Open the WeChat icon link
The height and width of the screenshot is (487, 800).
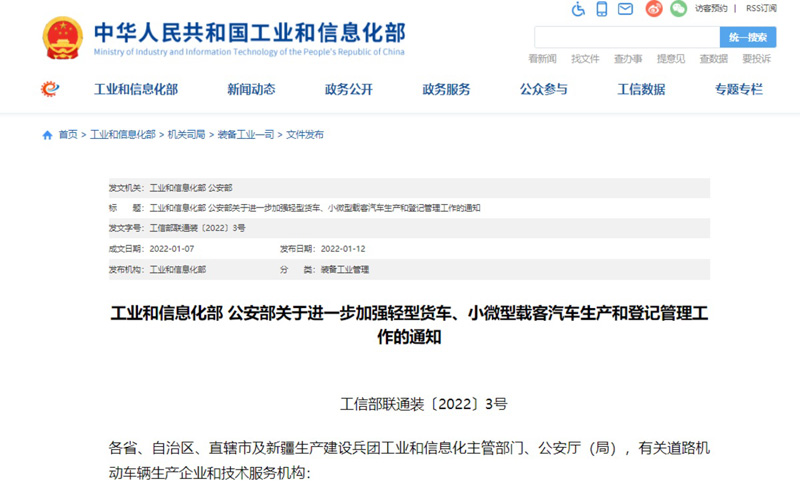[678, 9]
